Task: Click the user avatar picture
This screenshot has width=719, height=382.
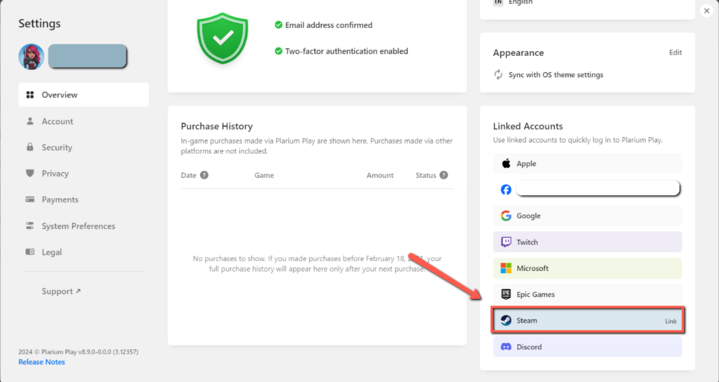Action: (x=31, y=57)
